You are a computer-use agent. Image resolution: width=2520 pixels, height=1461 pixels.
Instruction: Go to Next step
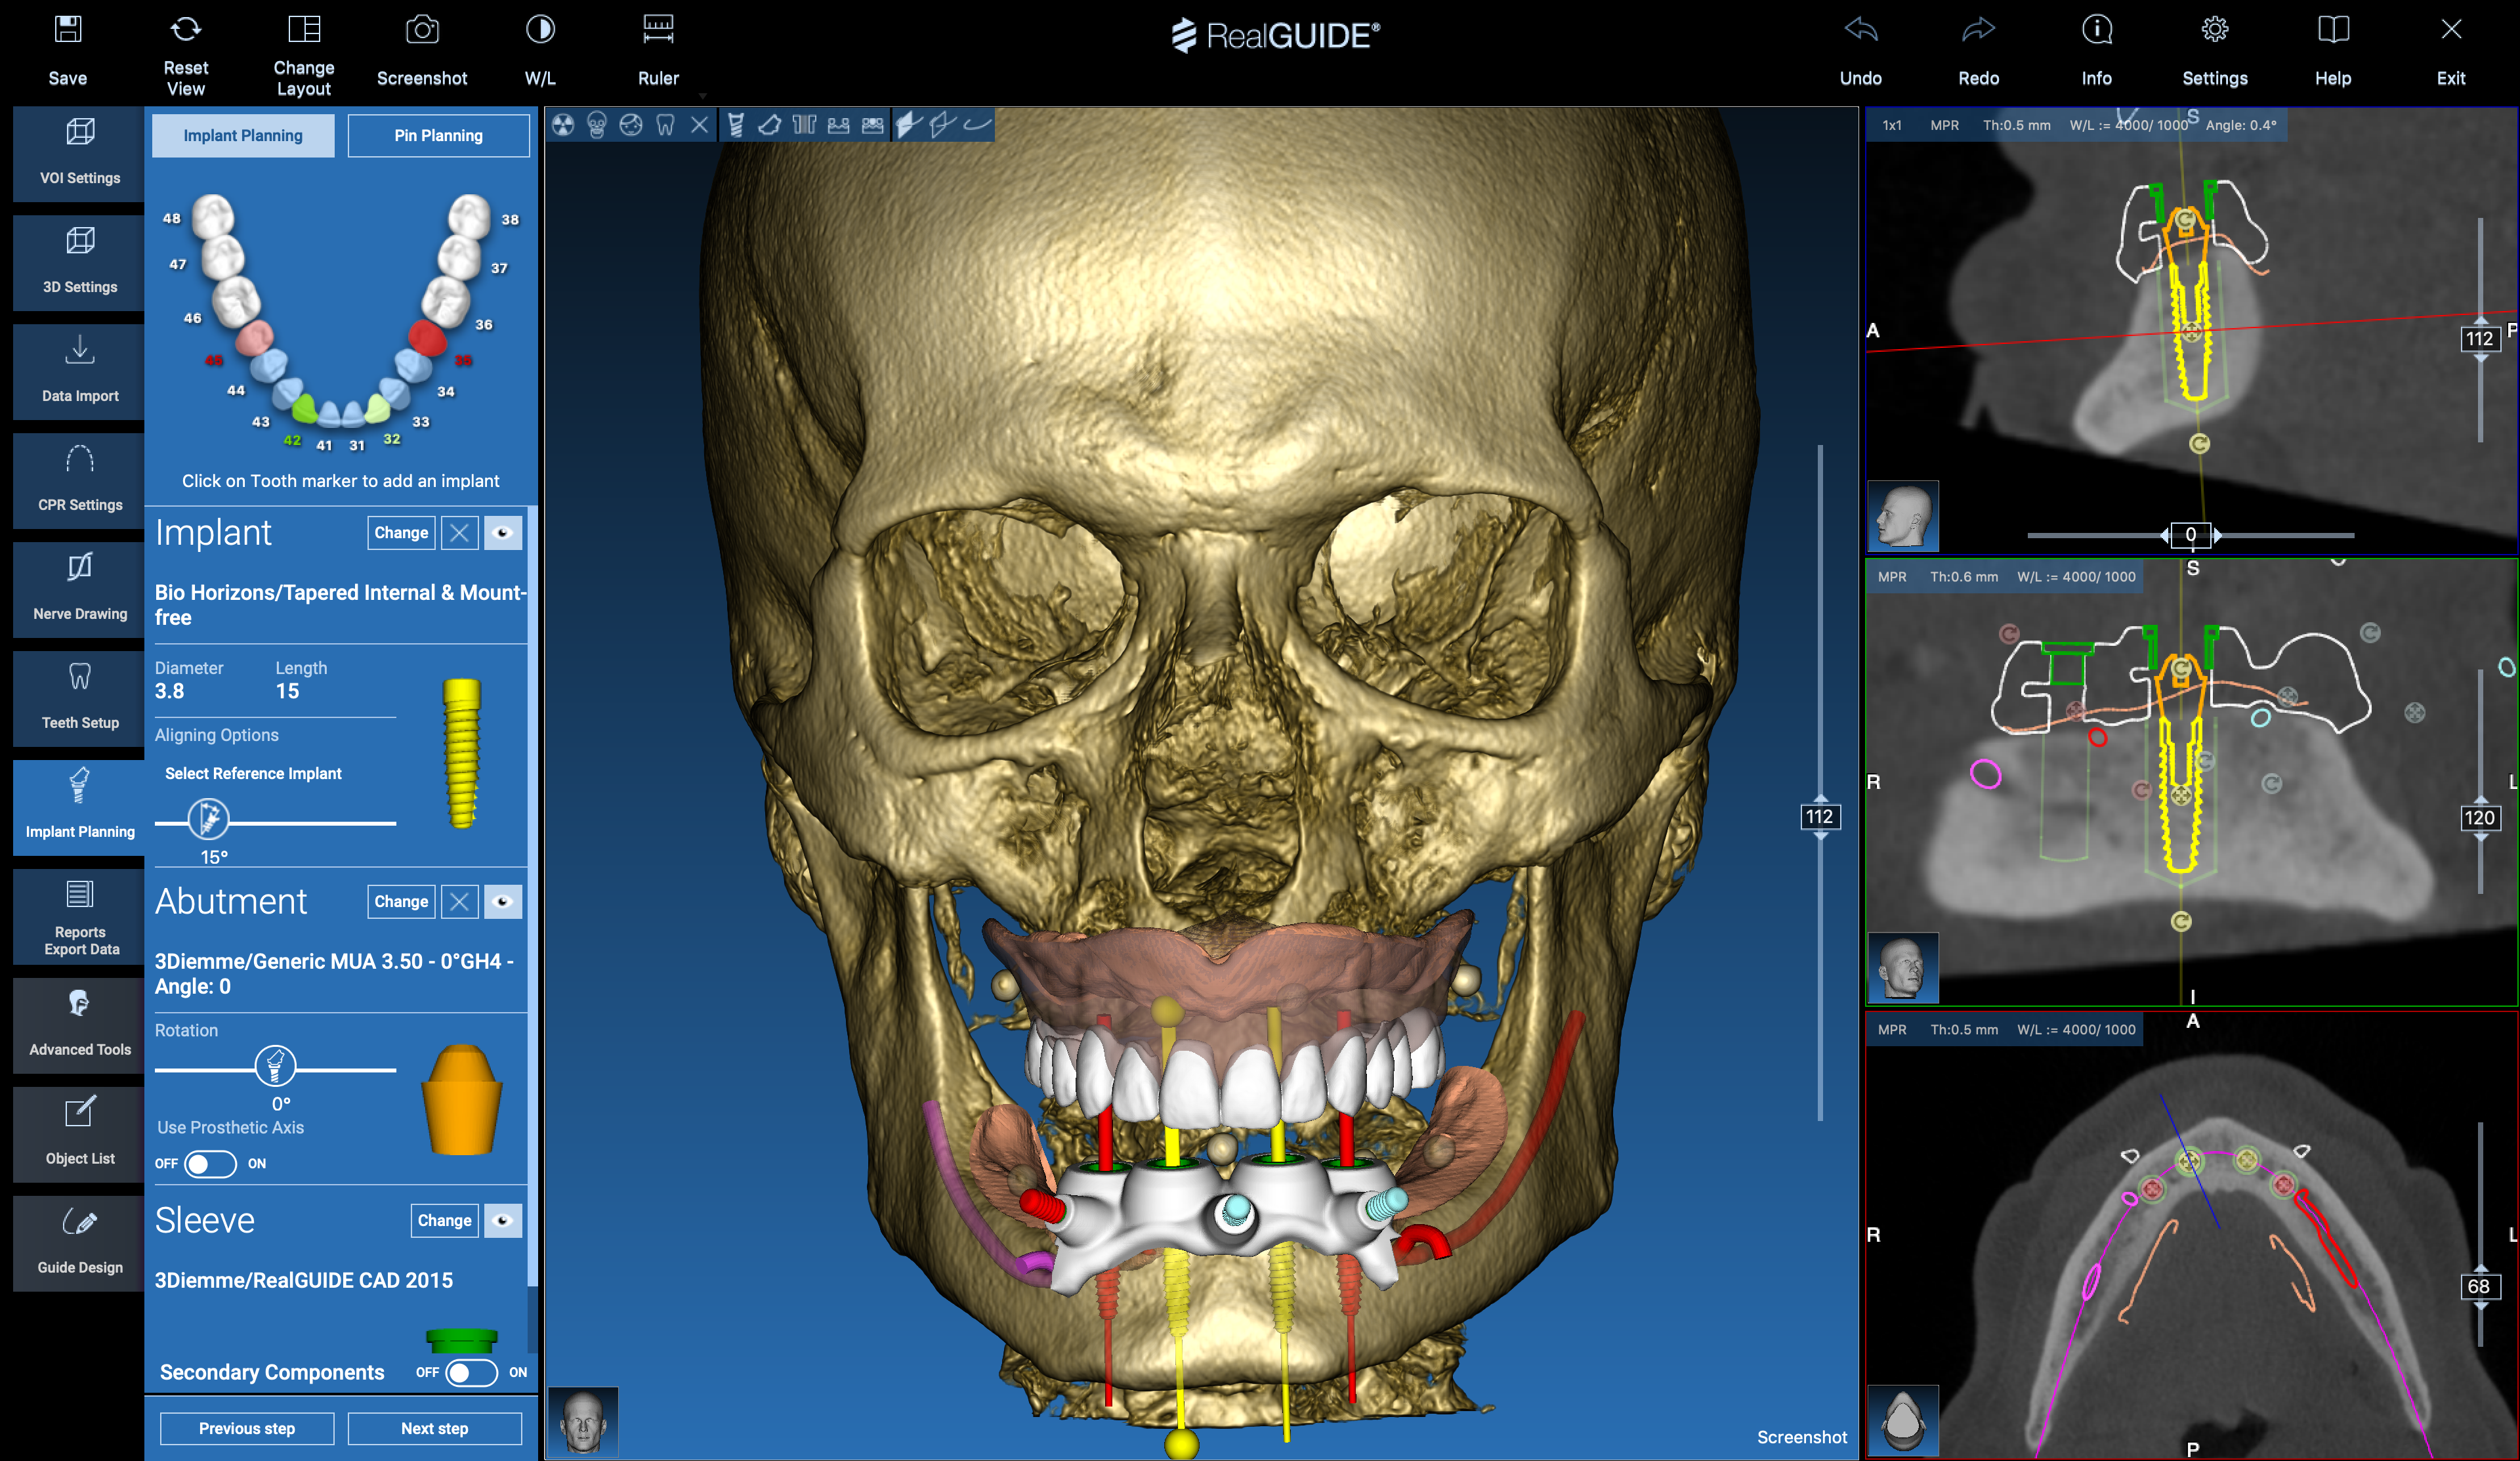click(x=435, y=1429)
